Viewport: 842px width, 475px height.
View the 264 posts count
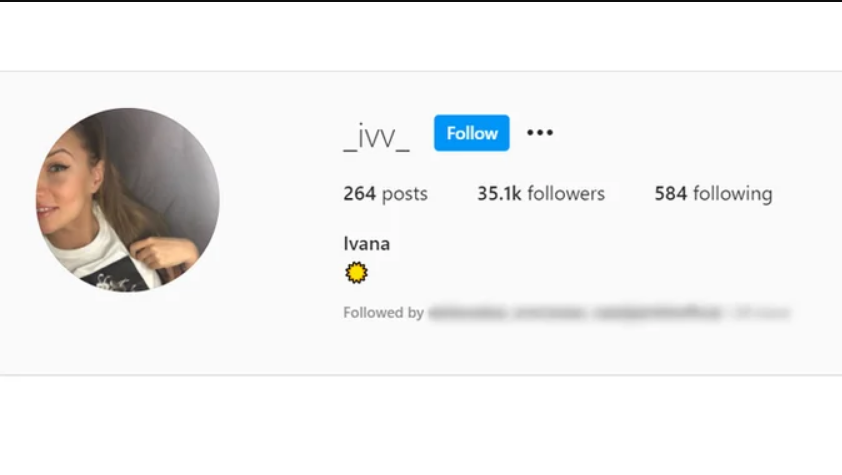(x=386, y=194)
